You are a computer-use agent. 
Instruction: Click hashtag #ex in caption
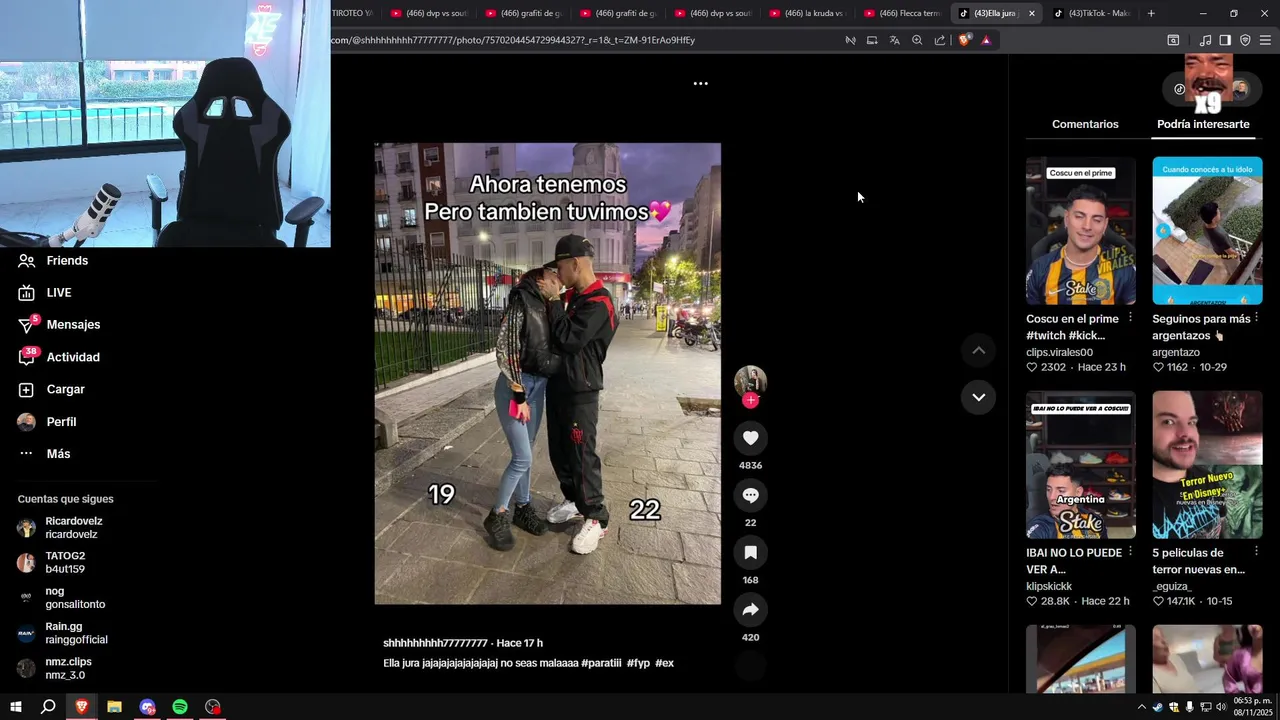coord(664,663)
